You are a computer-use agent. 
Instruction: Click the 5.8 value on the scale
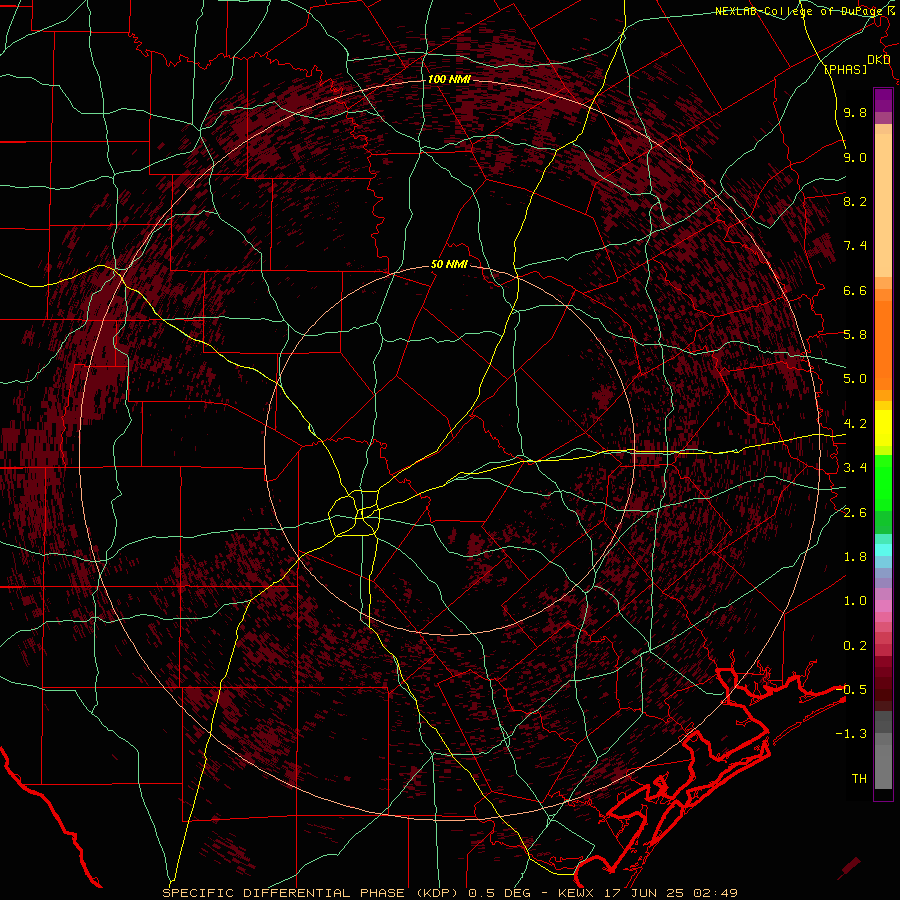tap(855, 335)
